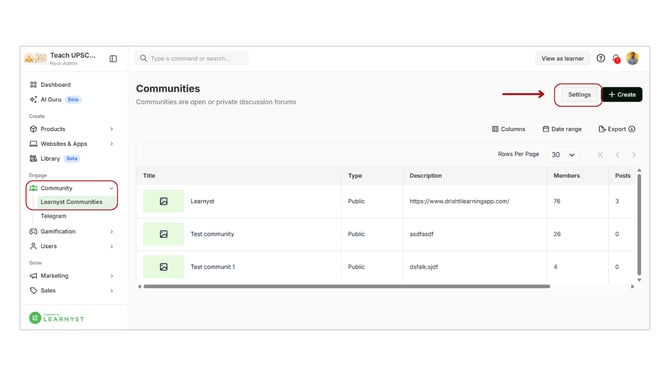Collapse the Community submenu chevron
This screenshot has width=670, height=376.
click(112, 188)
